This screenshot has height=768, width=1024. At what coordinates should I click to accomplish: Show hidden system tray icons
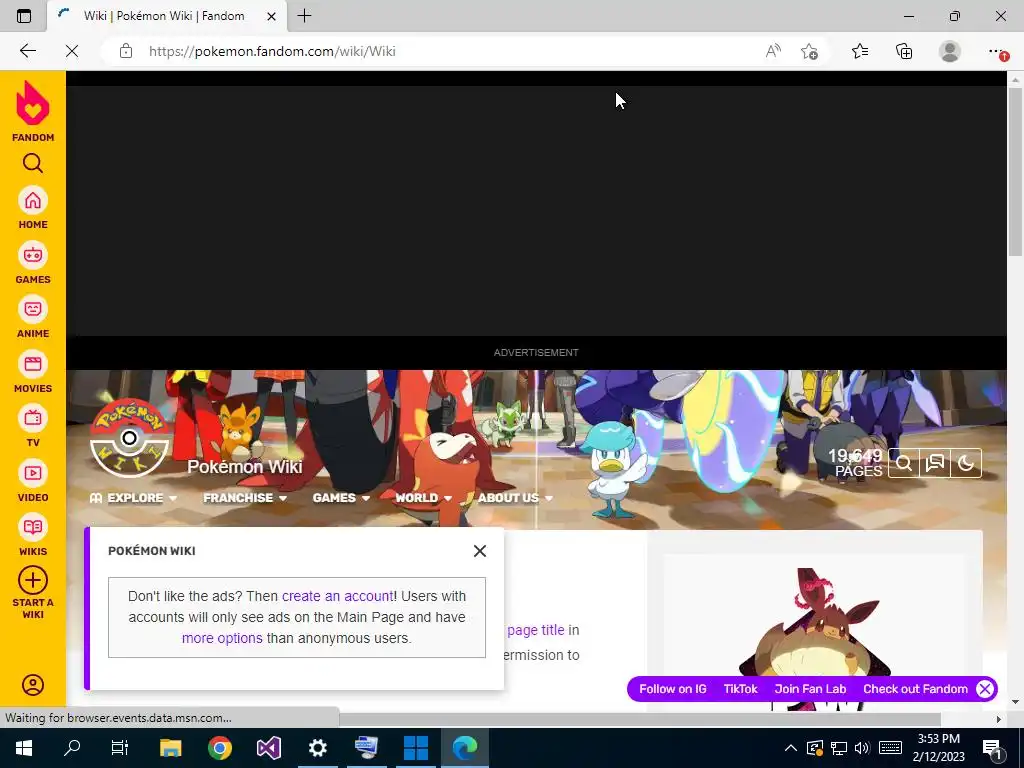pyautogui.click(x=790, y=748)
